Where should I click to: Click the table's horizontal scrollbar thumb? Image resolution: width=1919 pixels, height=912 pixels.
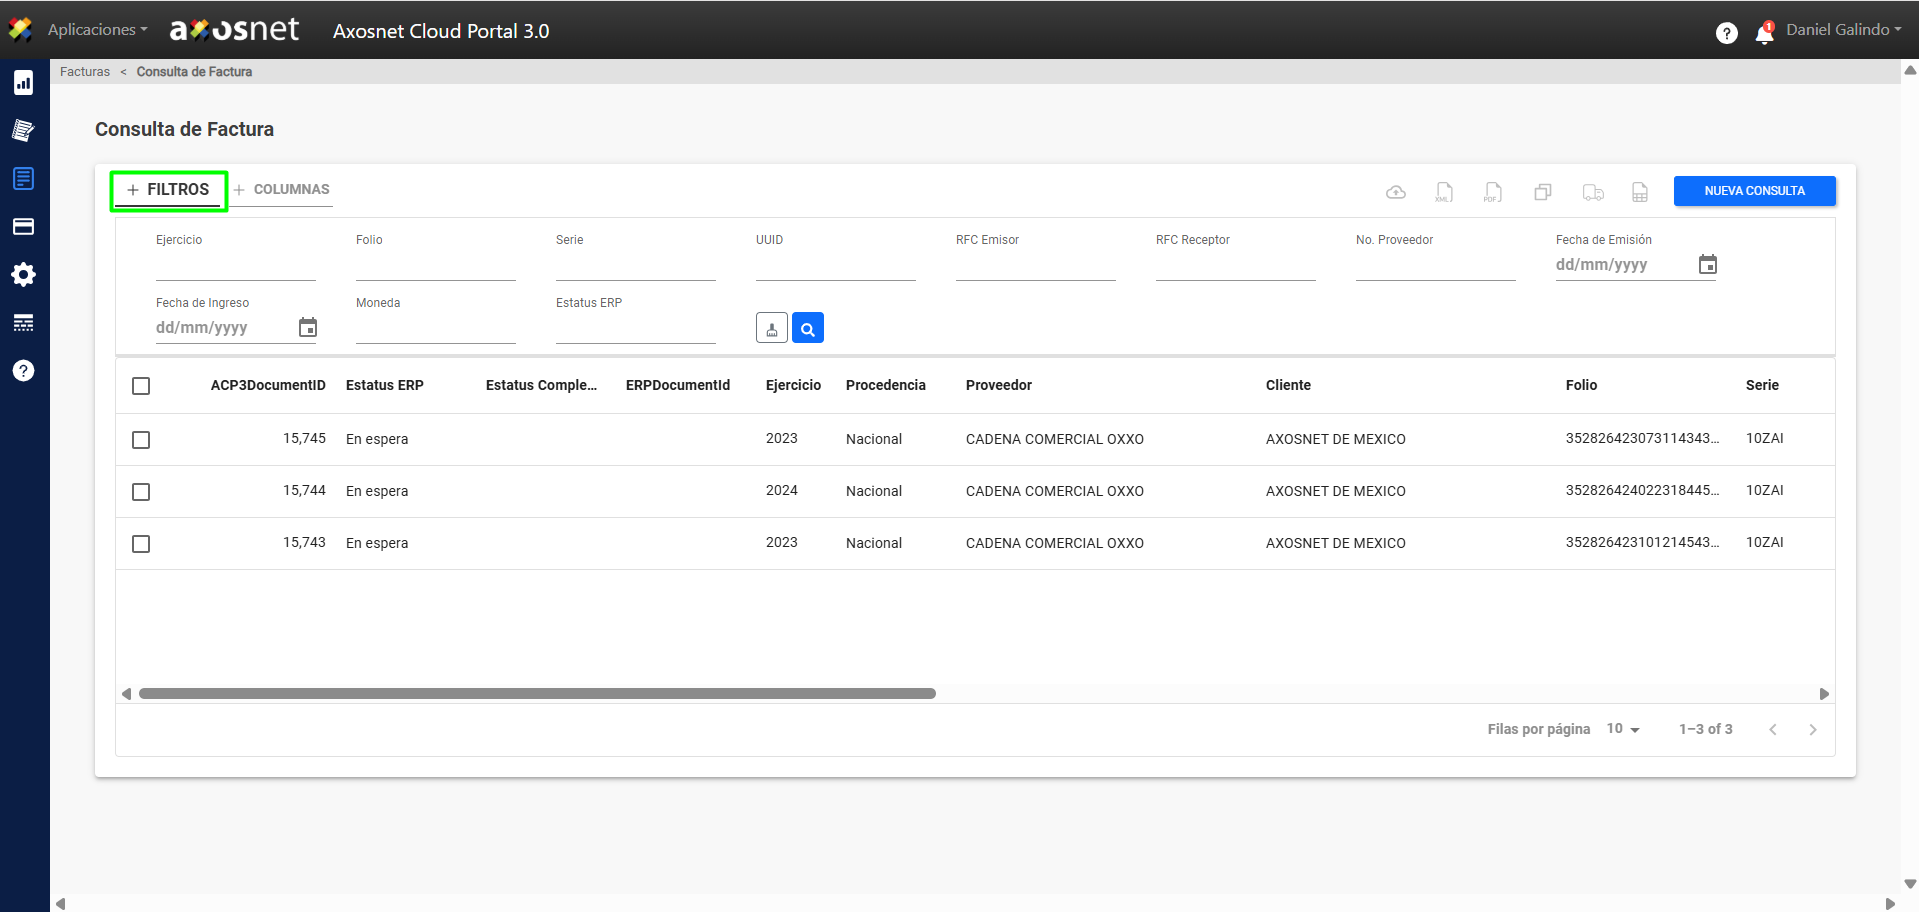(537, 693)
